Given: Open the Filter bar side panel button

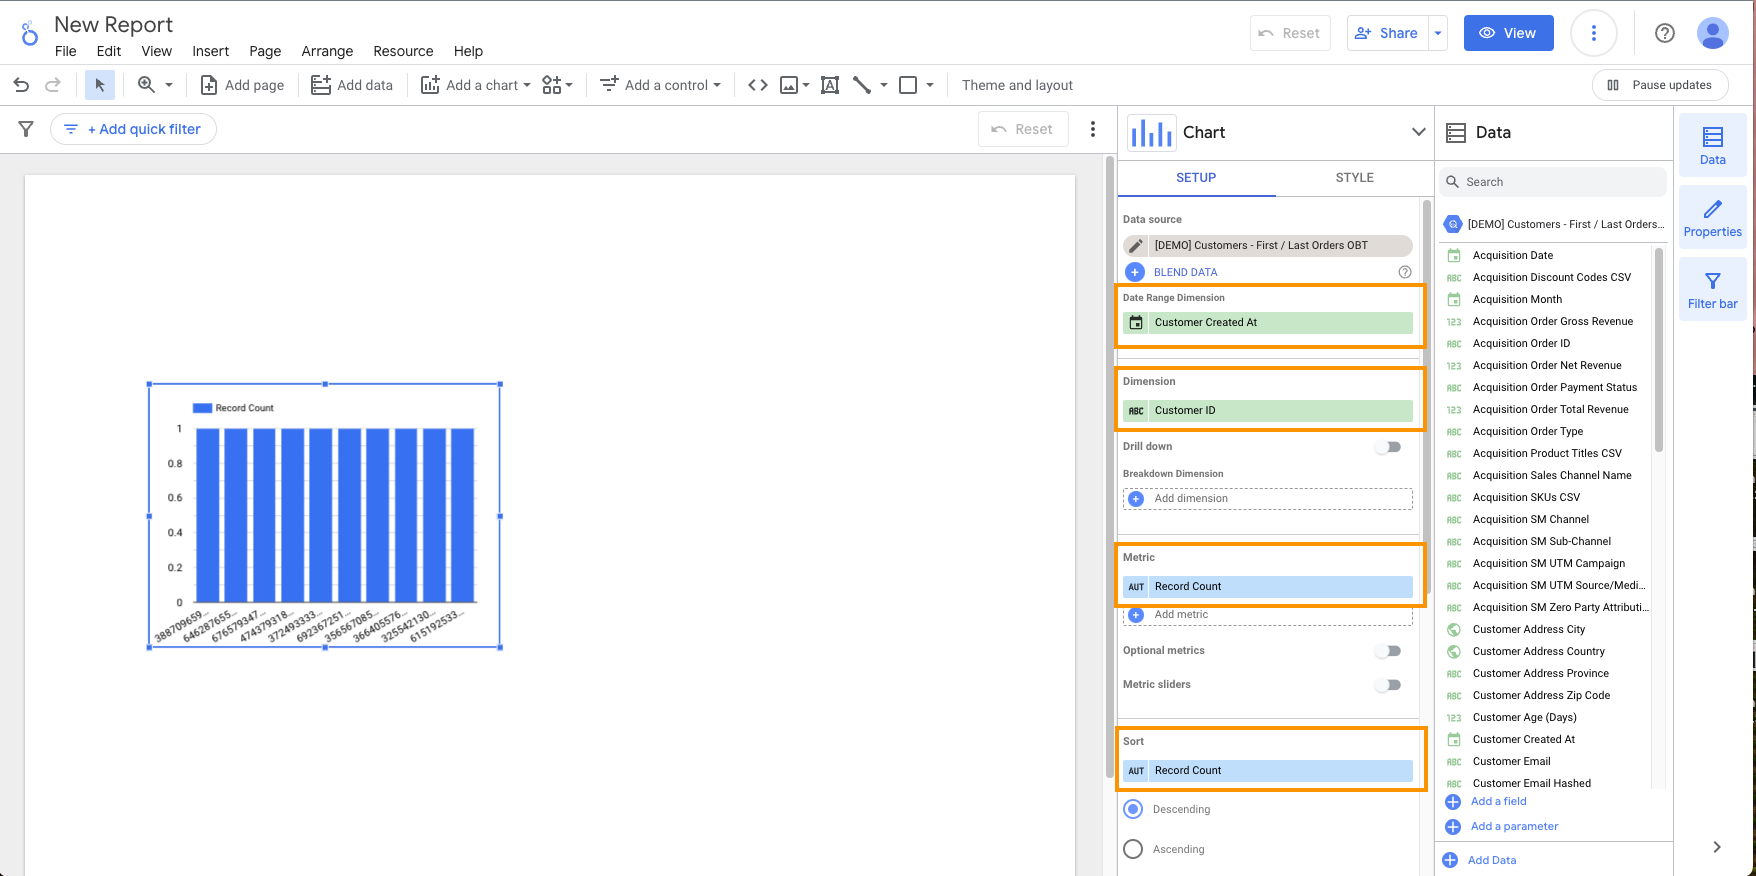Looking at the screenshot, I should 1713,289.
